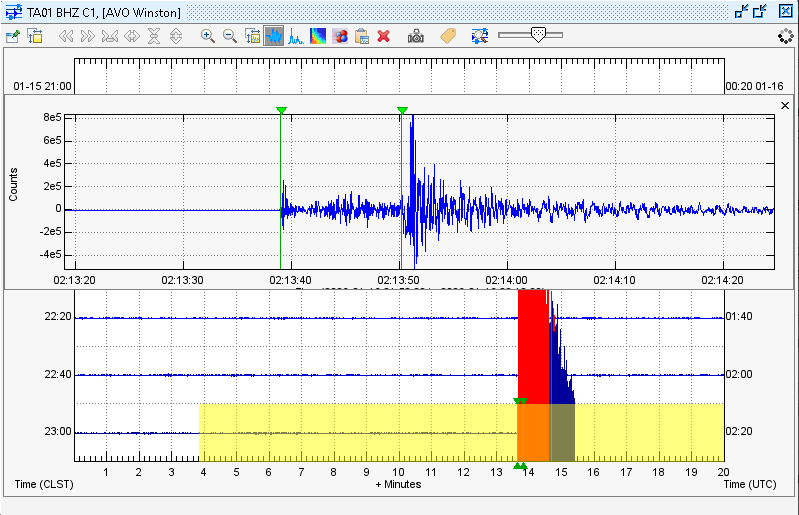Click the '02:13:20' time tick label
Viewport: 799px width, 515px height.
[x=74, y=280]
